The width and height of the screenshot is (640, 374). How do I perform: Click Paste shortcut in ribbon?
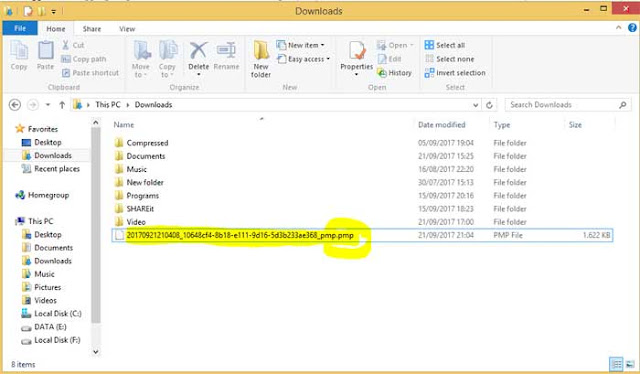click(90, 73)
